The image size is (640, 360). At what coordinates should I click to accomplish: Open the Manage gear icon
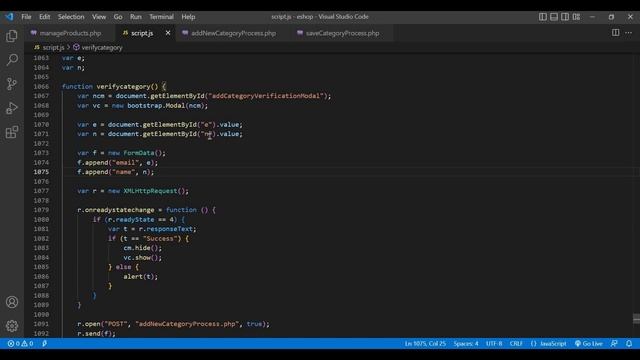[x=12, y=326]
